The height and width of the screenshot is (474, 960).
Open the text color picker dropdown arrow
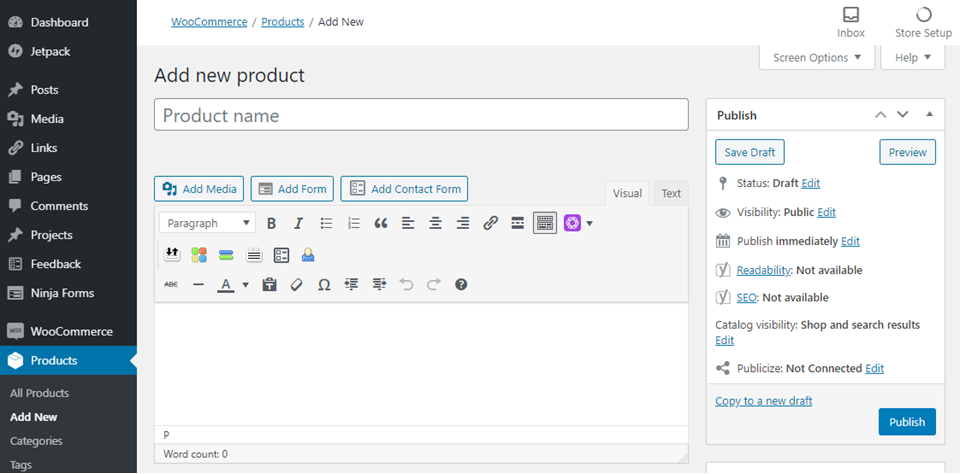click(246, 285)
